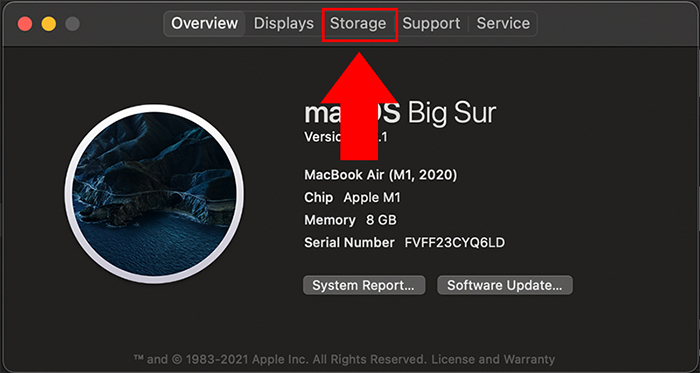Go to the Service tab
700x373 pixels.
503,24
